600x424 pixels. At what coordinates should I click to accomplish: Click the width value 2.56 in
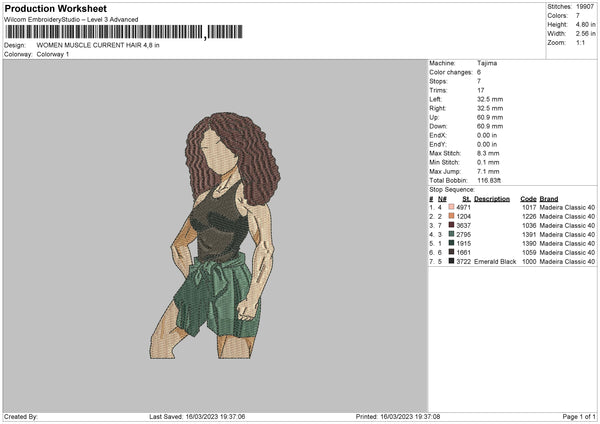[x=585, y=34]
